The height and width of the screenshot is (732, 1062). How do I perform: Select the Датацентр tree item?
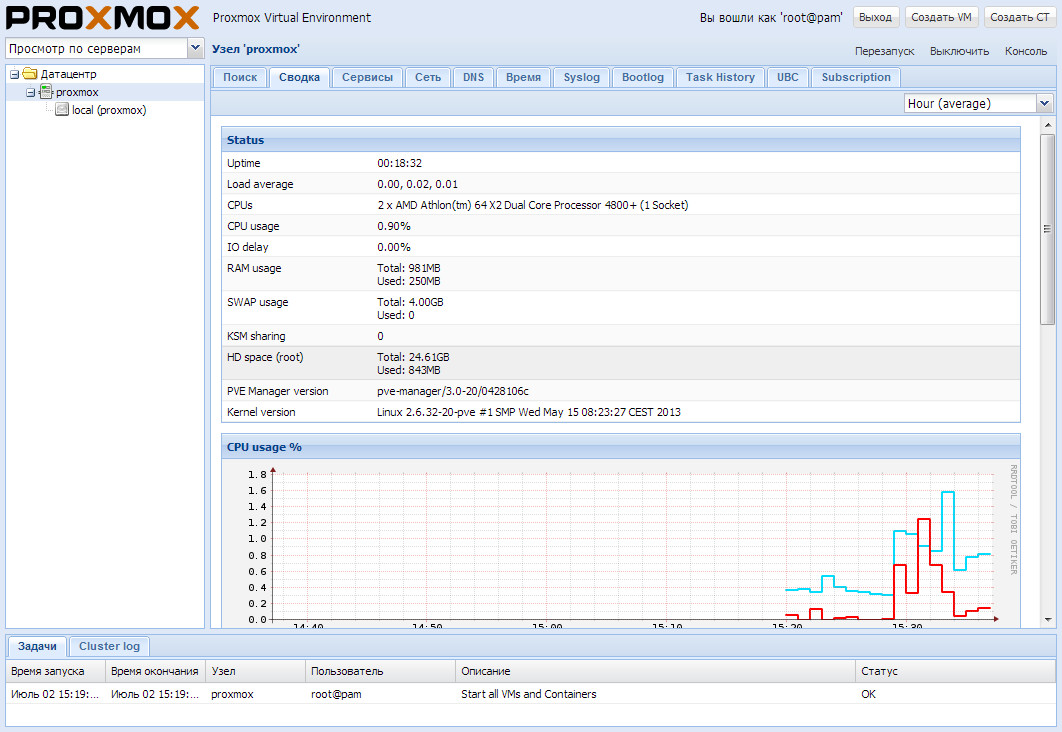click(68, 74)
